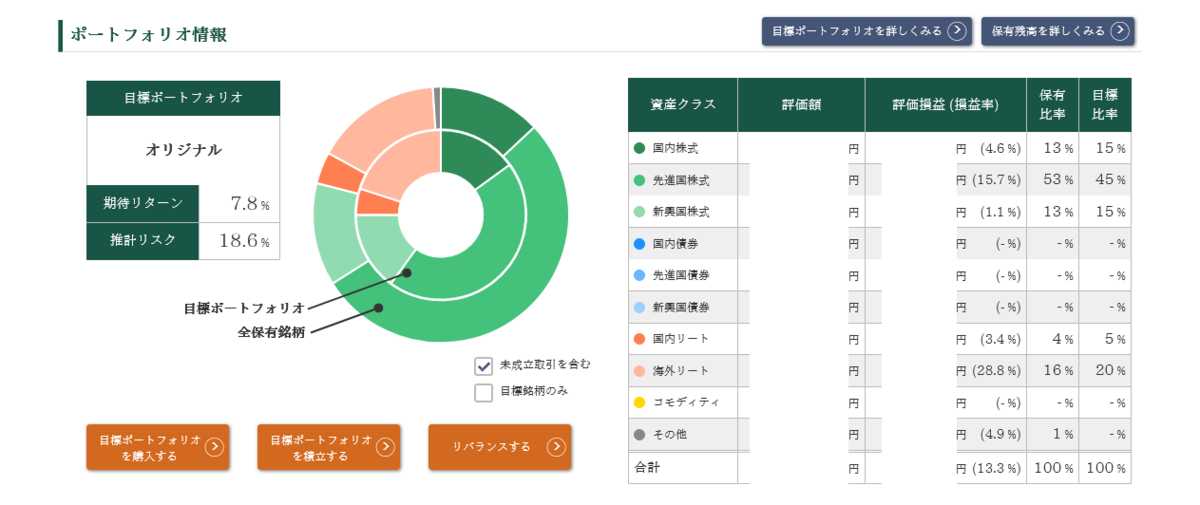Uncheck 未成立取引を含む checkbox

pos(484,365)
